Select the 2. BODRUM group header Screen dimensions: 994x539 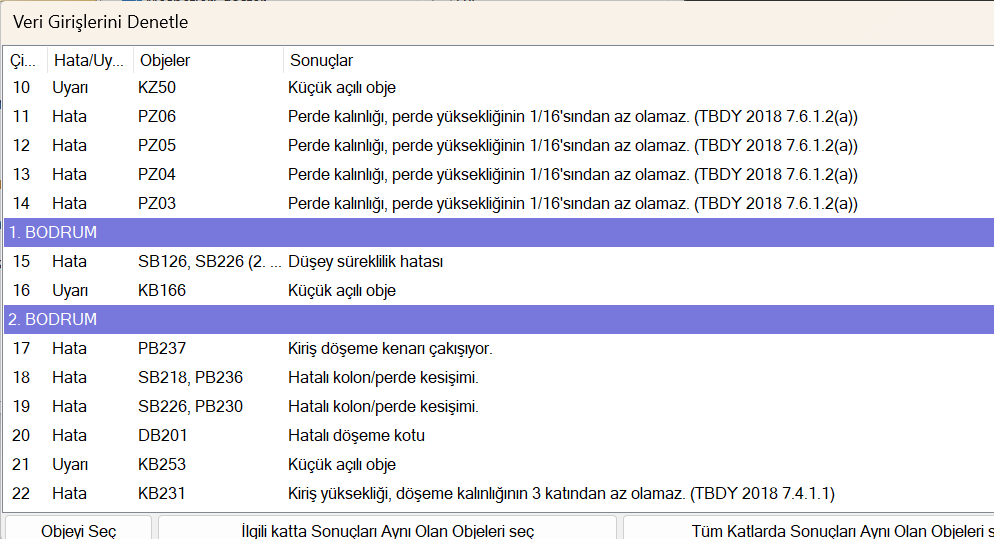click(x=52, y=320)
